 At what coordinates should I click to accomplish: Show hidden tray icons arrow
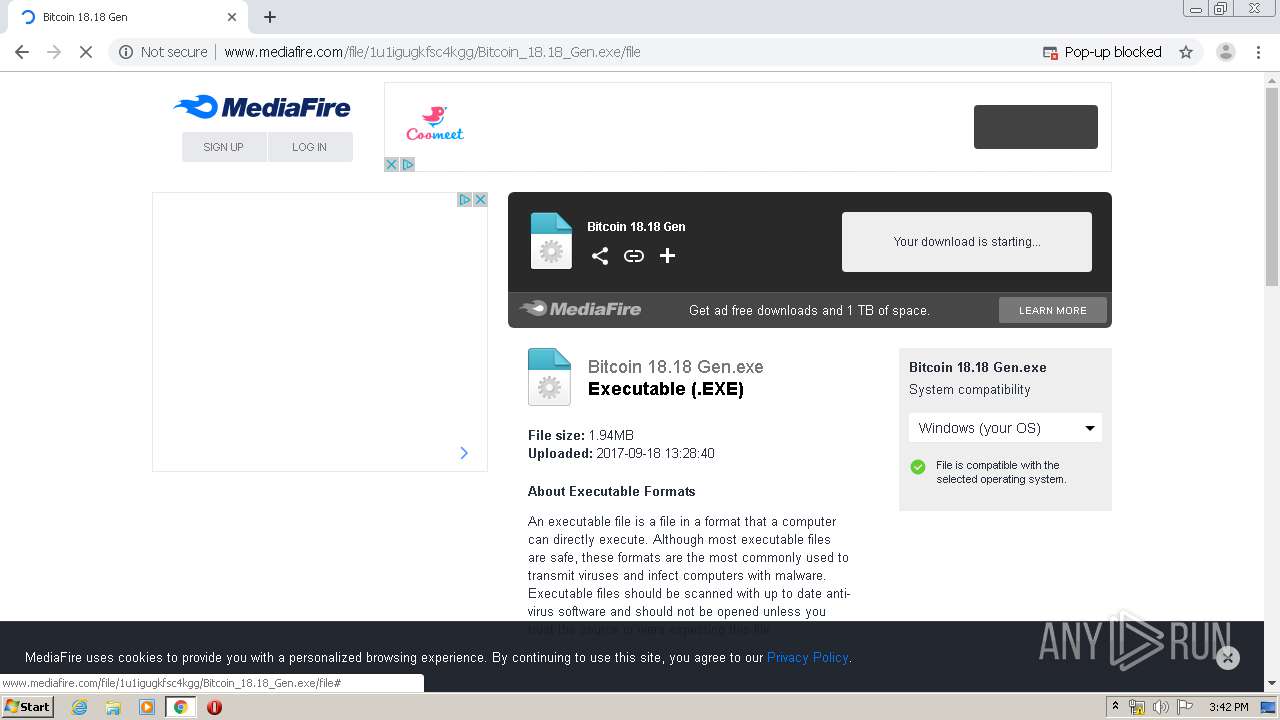(1116, 707)
